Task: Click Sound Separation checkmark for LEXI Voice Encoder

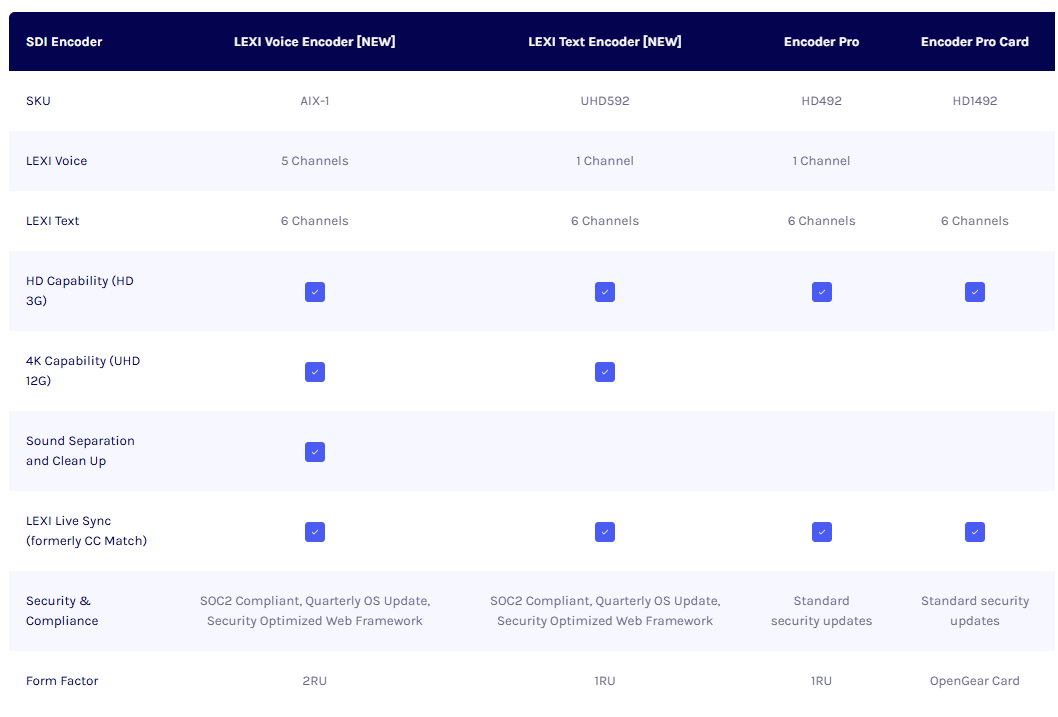Action: point(314,452)
